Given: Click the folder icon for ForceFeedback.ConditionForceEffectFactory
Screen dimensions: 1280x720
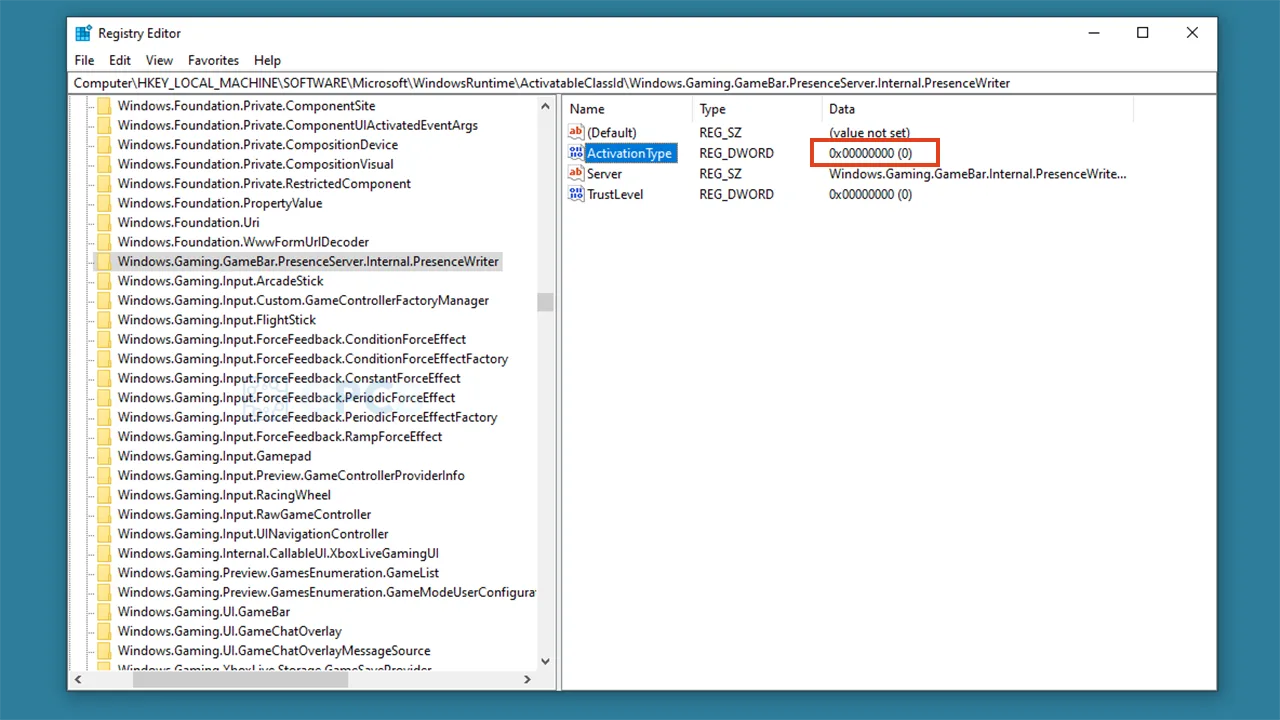Looking at the screenshot, I should (x=104, y=359).
